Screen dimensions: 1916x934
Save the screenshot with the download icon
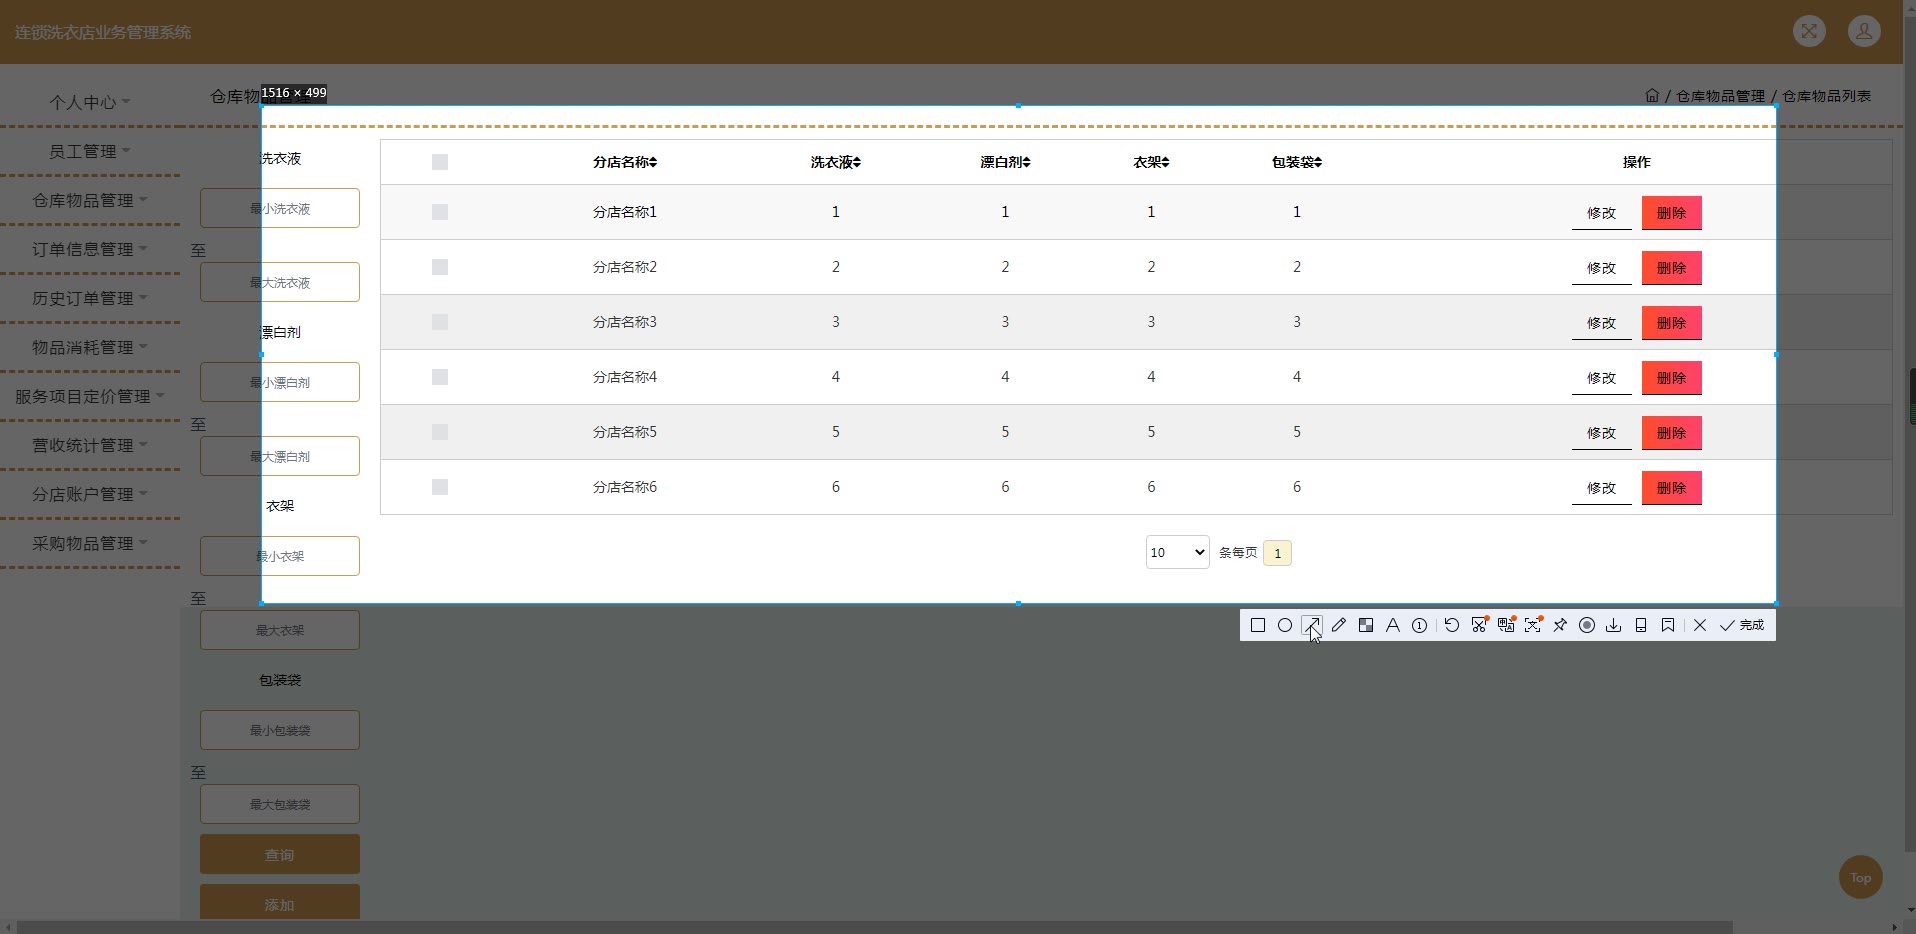[1614, 625]
